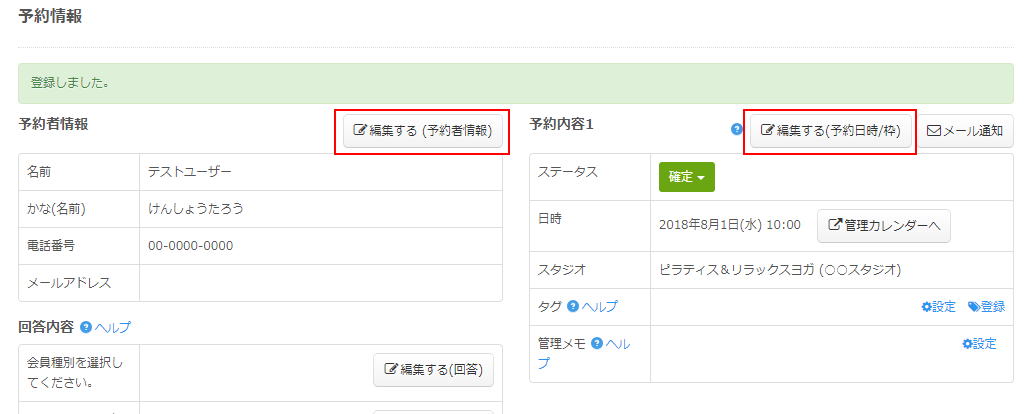The image size is (1025, 414).
Task: Click the reservation date 2018年8月1日(水) 10:00
Action: [x=729, y=226]
